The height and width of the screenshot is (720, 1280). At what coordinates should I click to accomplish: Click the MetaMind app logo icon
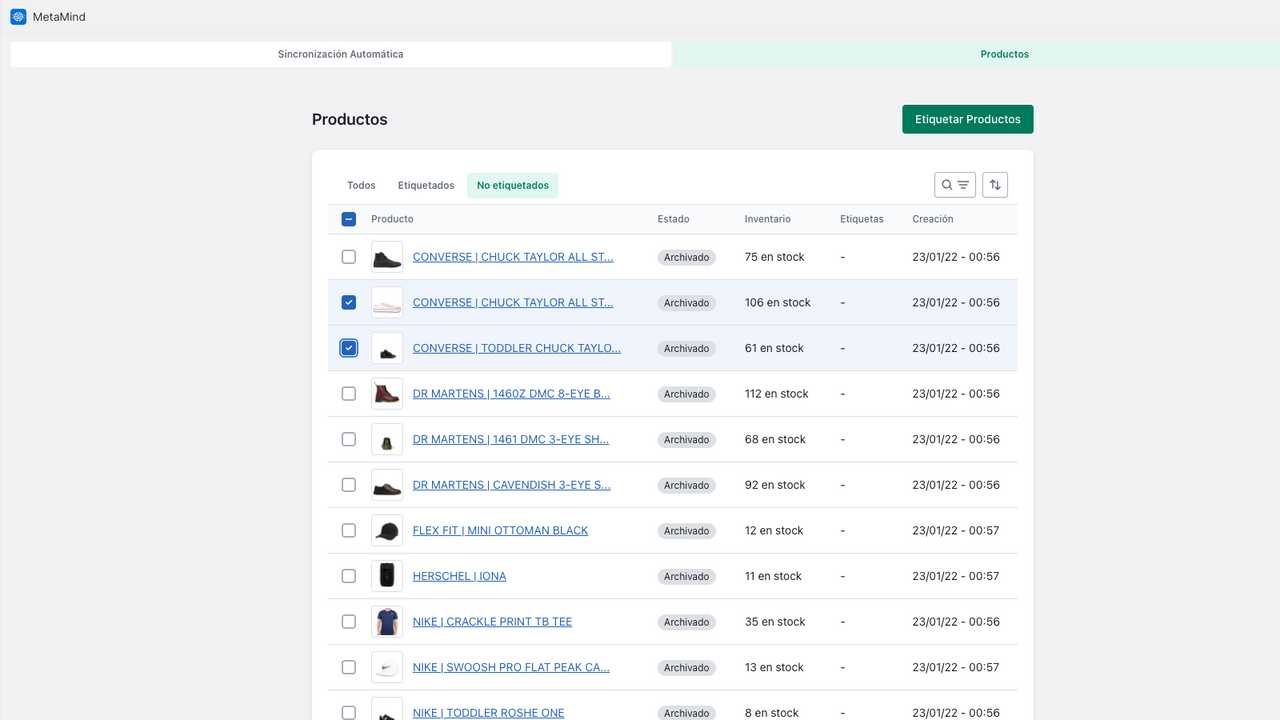tap(18, 17)
